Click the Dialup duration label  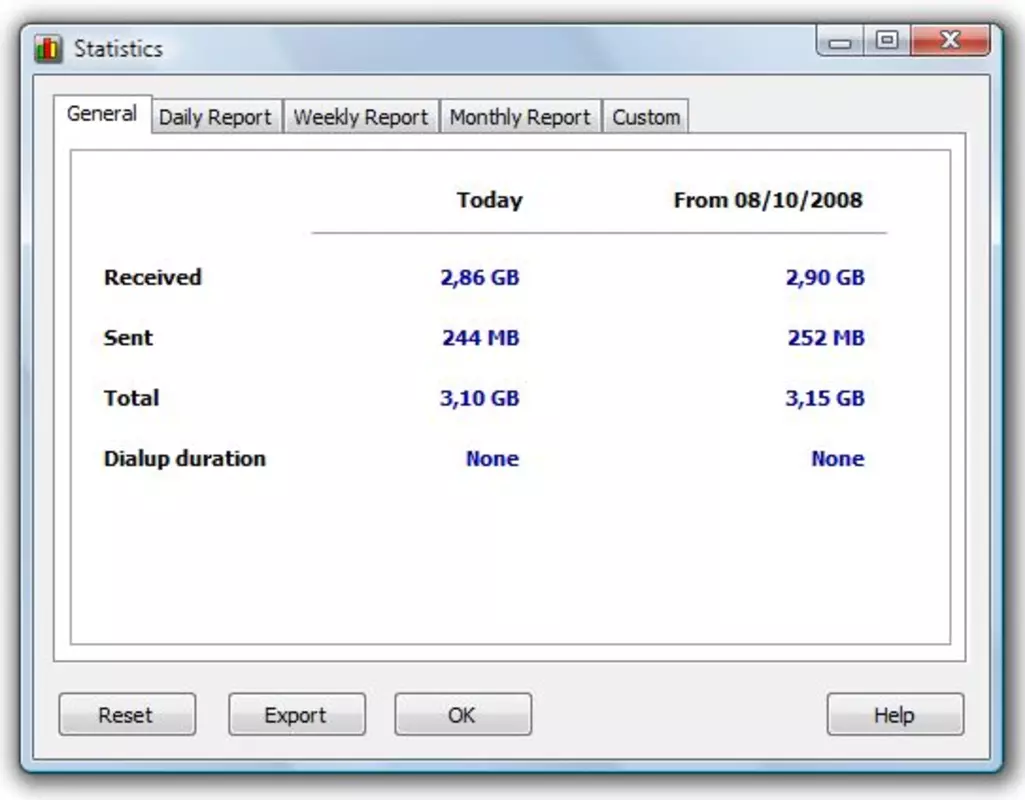[x=185, y=459]
